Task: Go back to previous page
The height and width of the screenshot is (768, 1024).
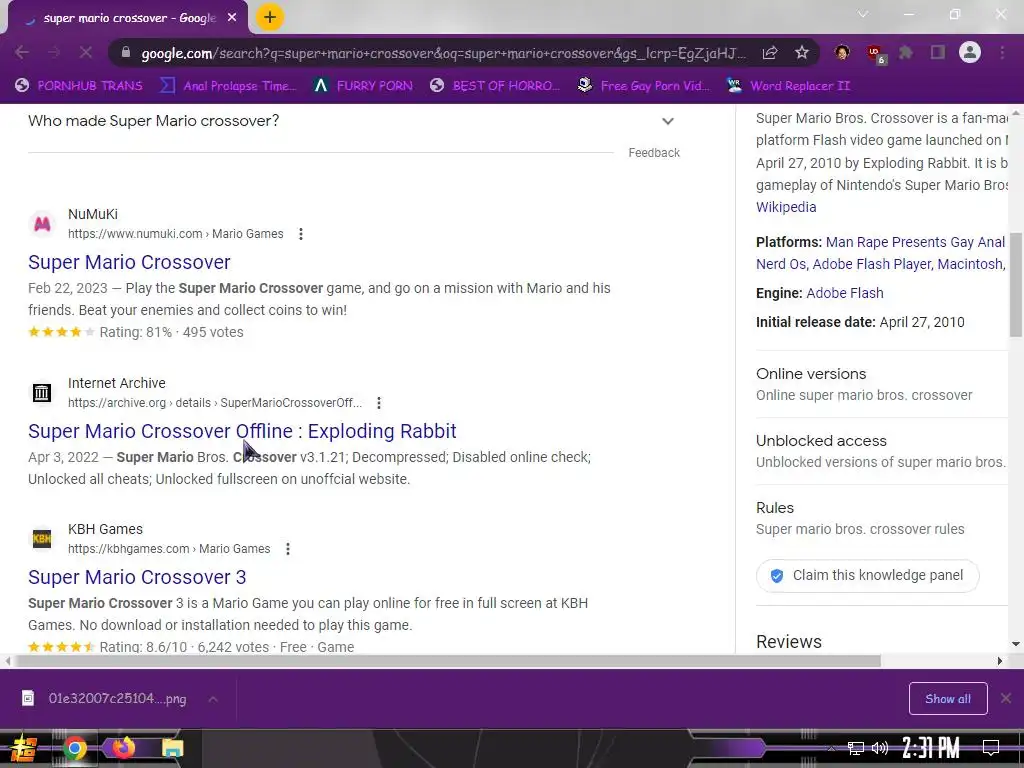Action: pos(22,52)
